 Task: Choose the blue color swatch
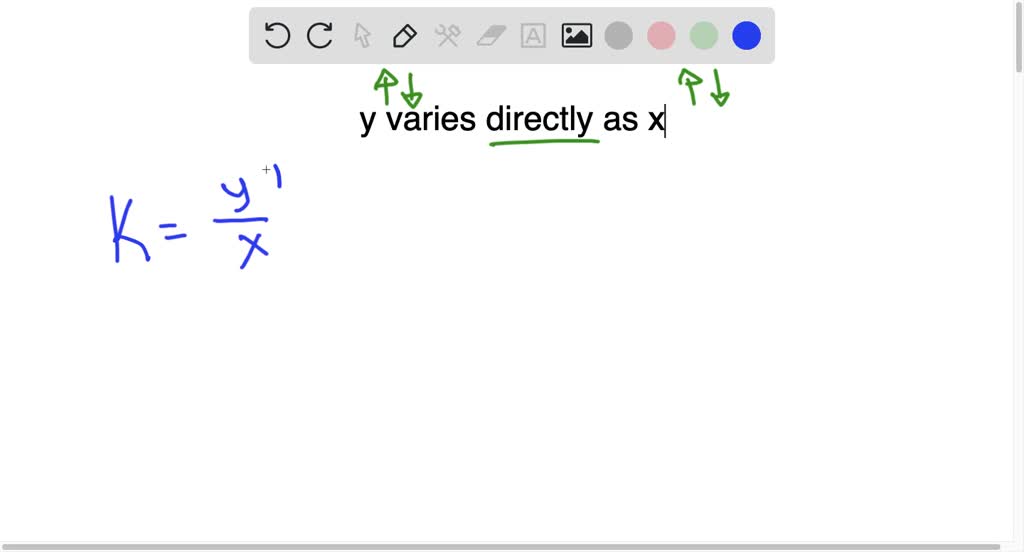click(746, 35)
